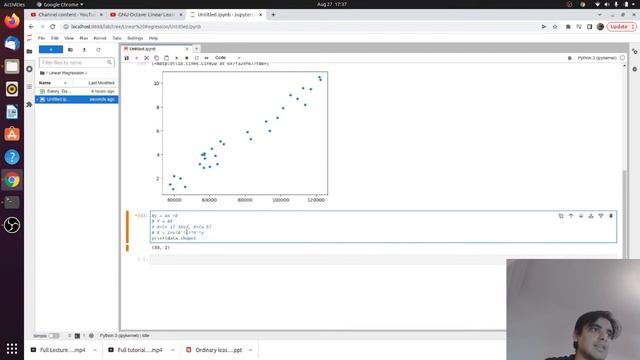Run the selected cell
The image size is (640, 360).
[176, 58]
